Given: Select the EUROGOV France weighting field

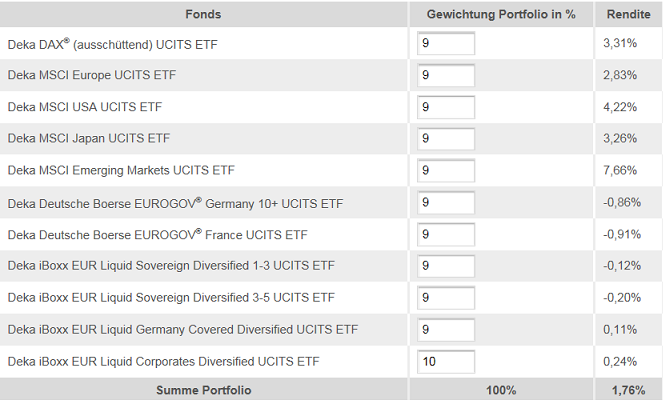Looking at the screenshot, I should click(446, 234).
